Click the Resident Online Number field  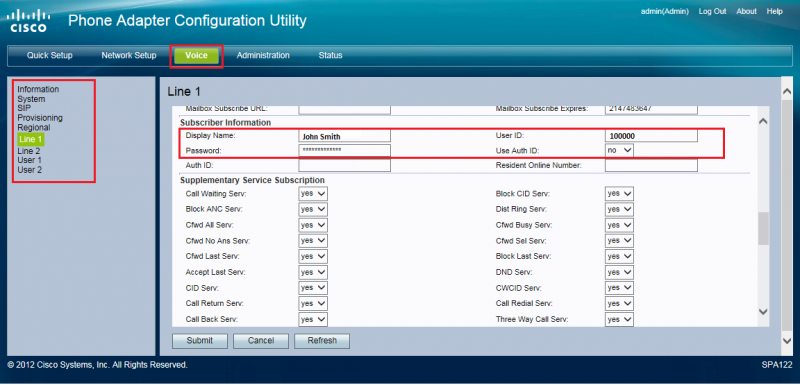tap(651, 165)
